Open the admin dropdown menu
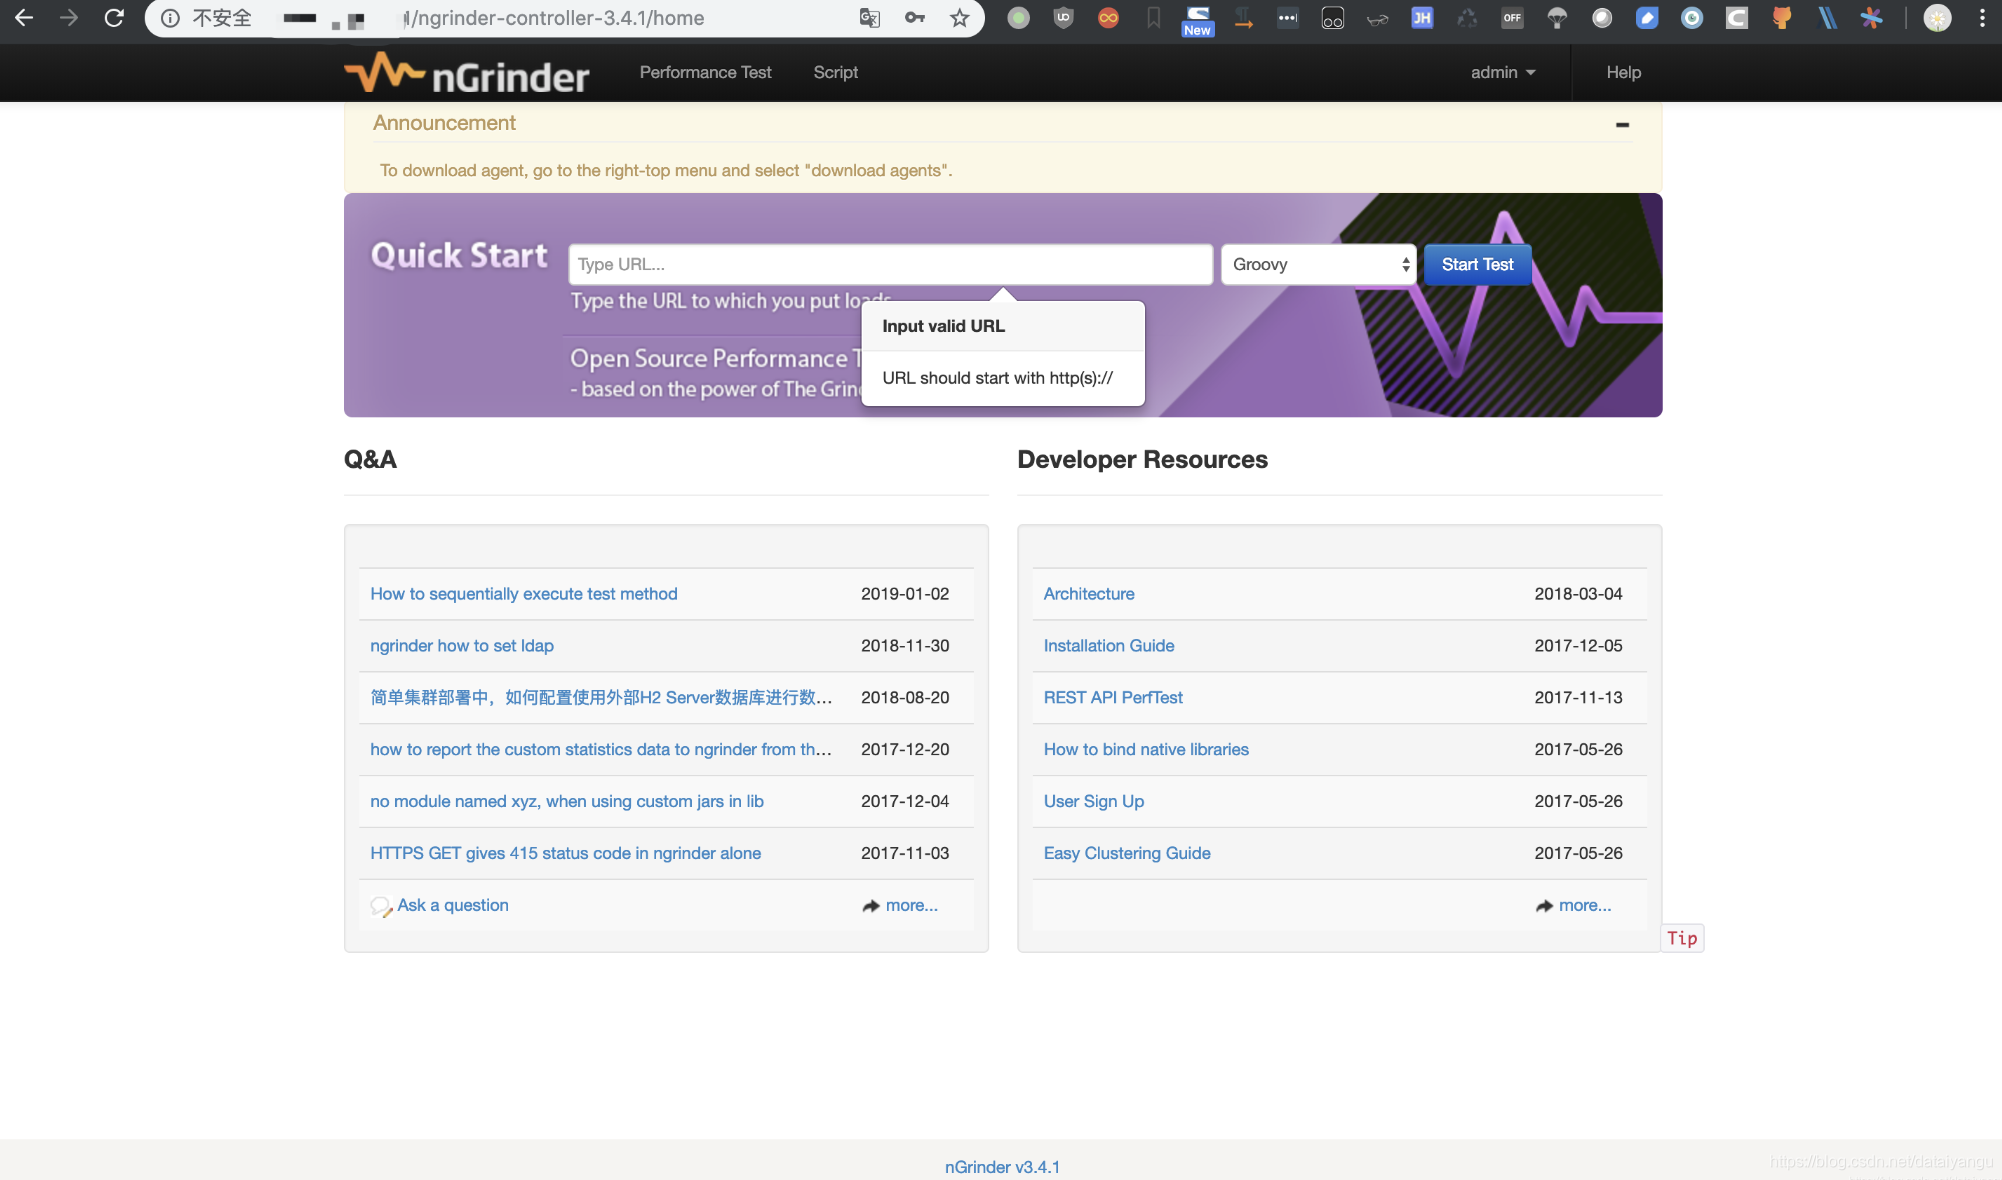 pos(1502,72)
